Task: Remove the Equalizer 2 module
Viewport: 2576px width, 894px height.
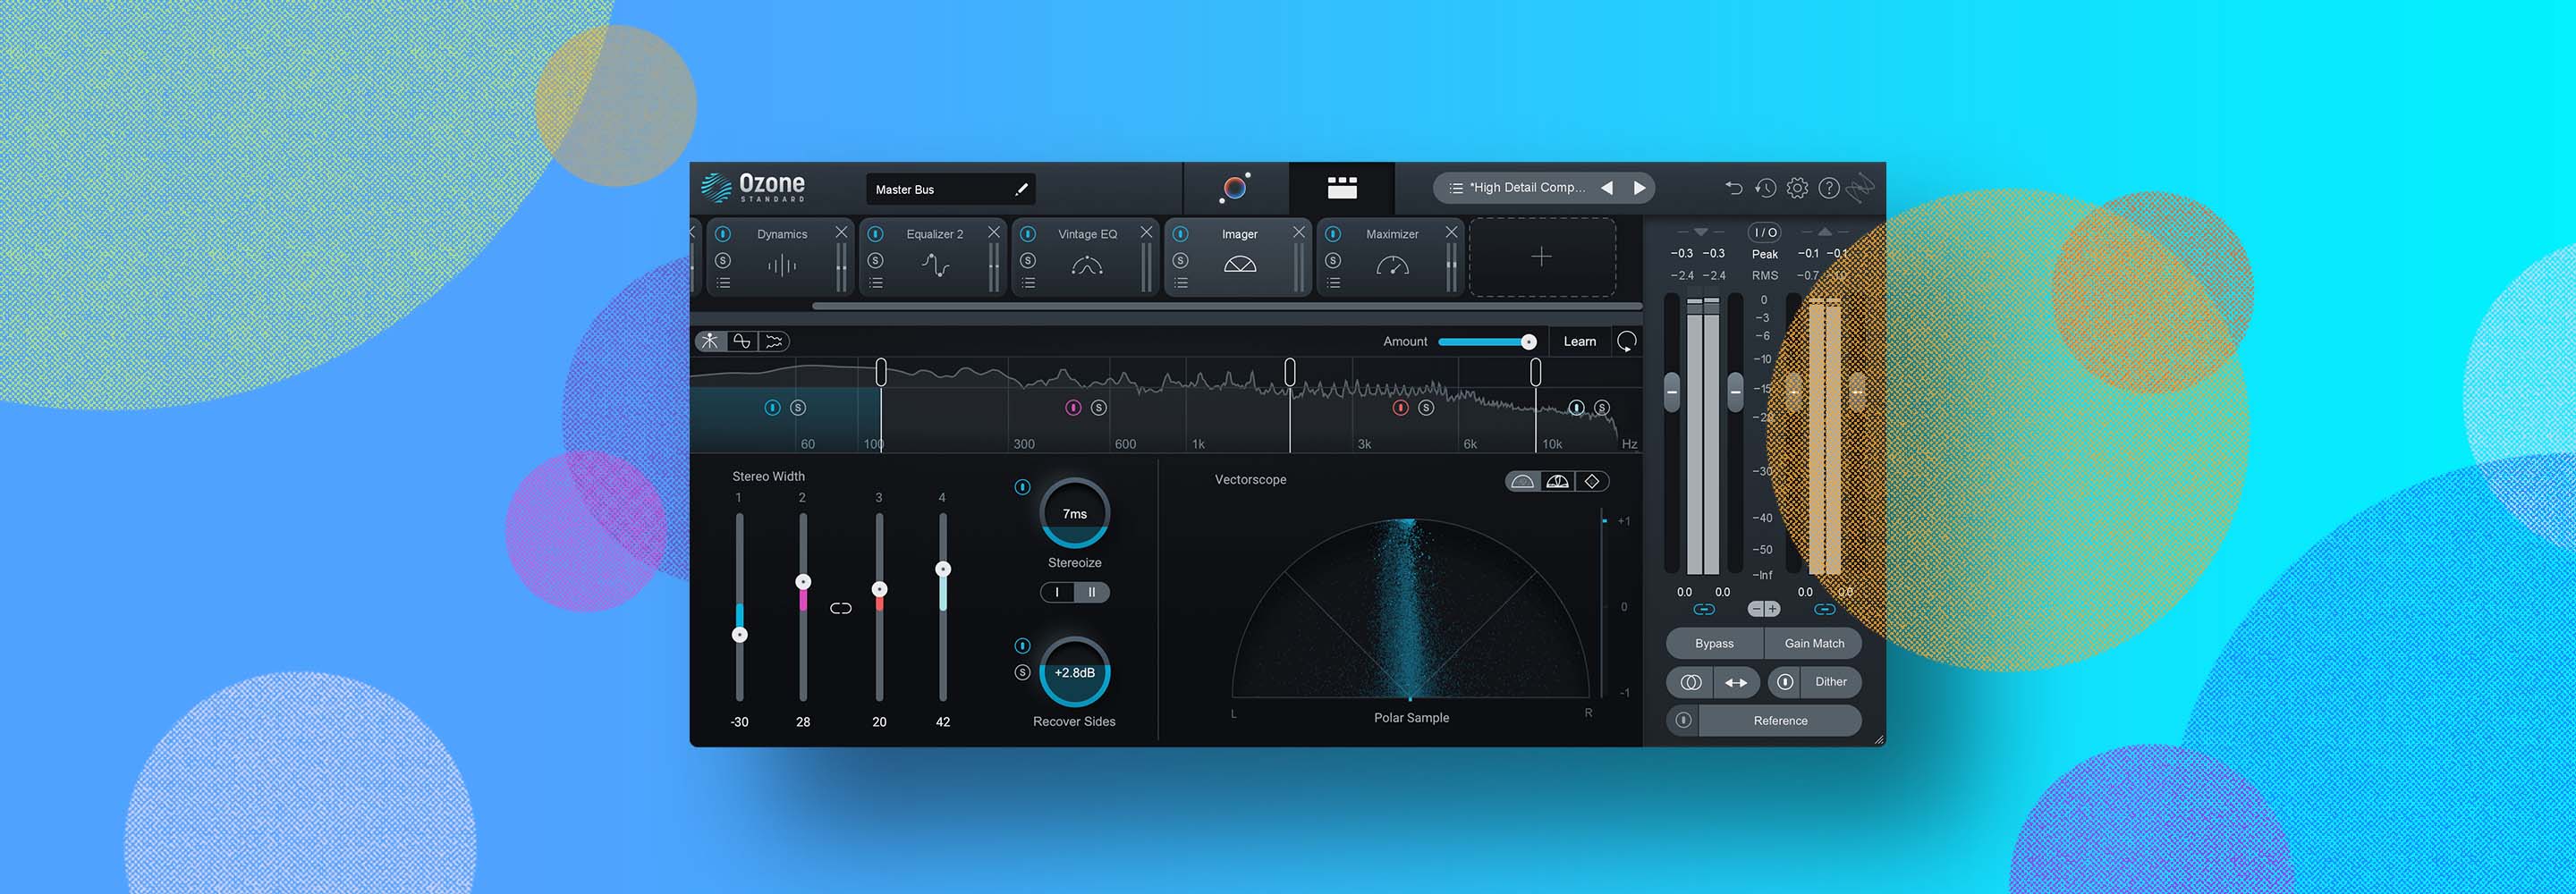Action: pyautogui.click(x=993, y=232)
